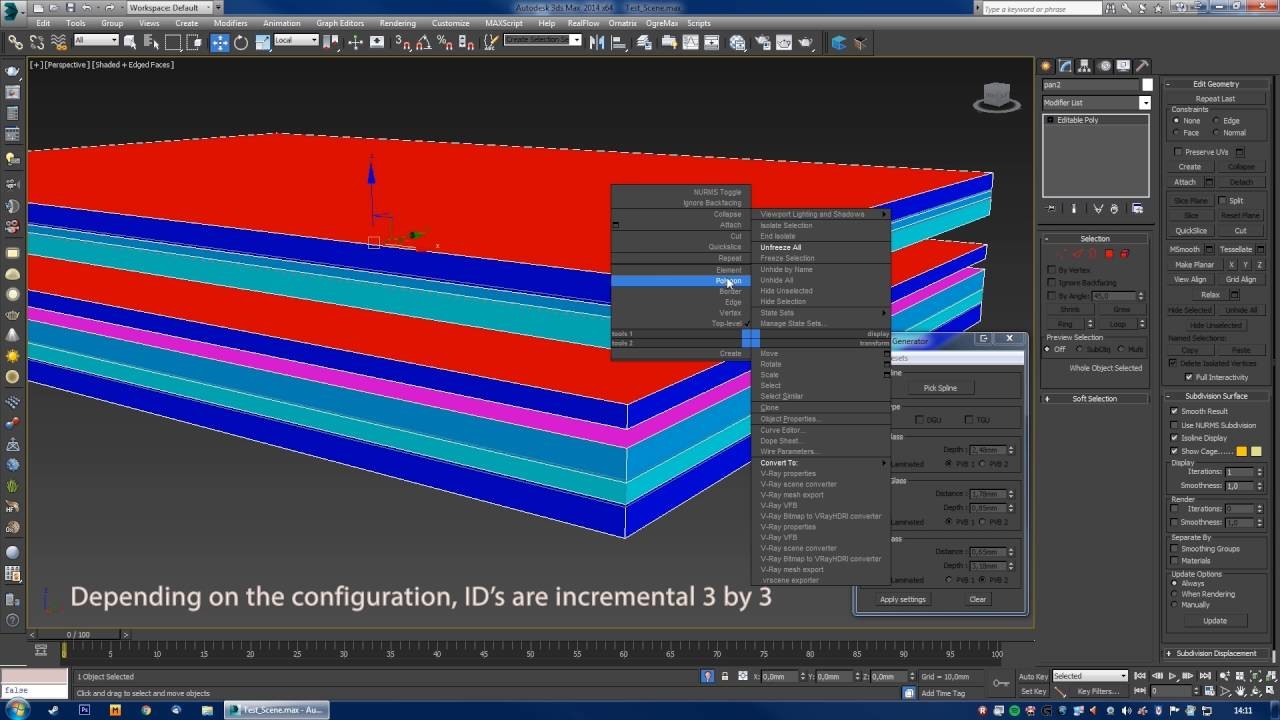Expand the Subdivision Displacement rollout
This screenshot has width=1280, height=720.
tap(1215, 653)
